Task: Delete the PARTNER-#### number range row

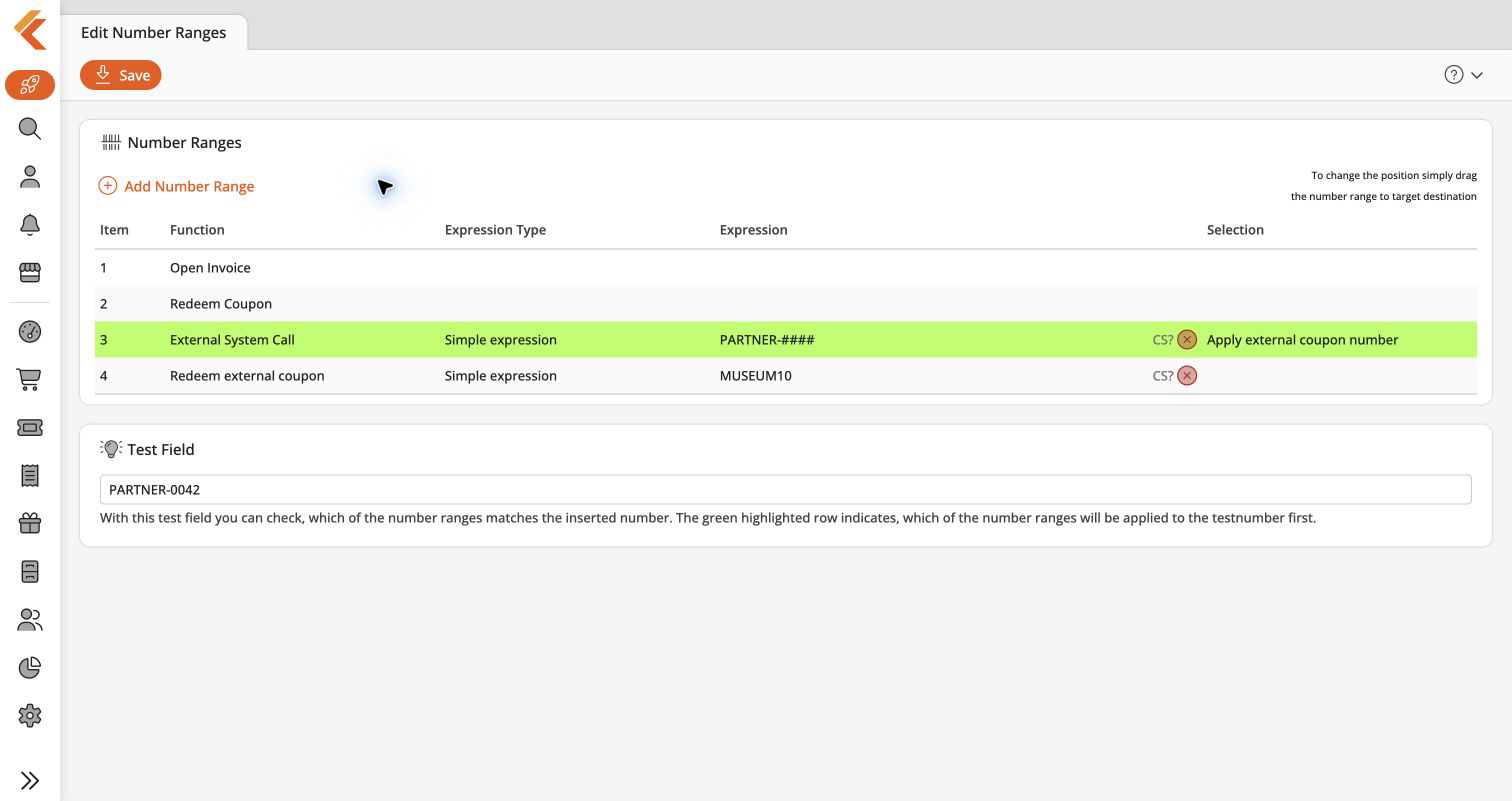Action: [1187, 340]
